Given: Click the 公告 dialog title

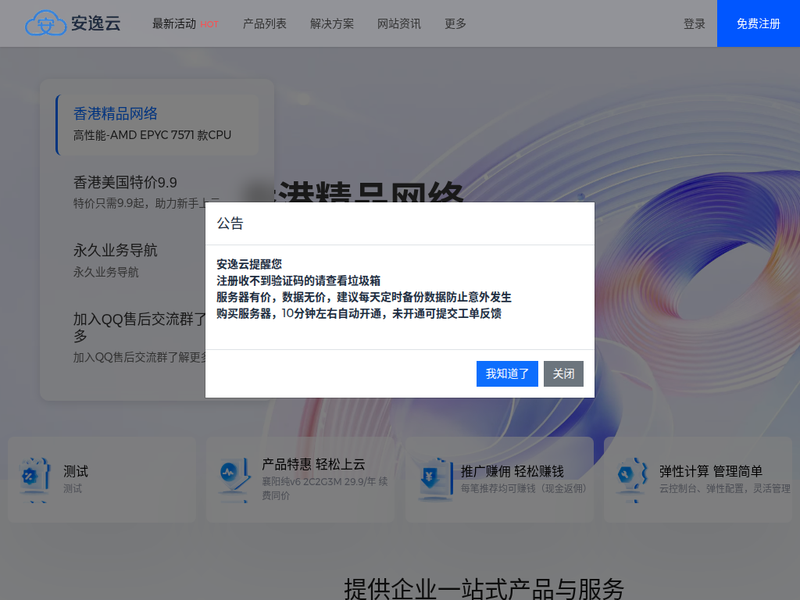Looking at the screenshot, I should click(230, 223).
